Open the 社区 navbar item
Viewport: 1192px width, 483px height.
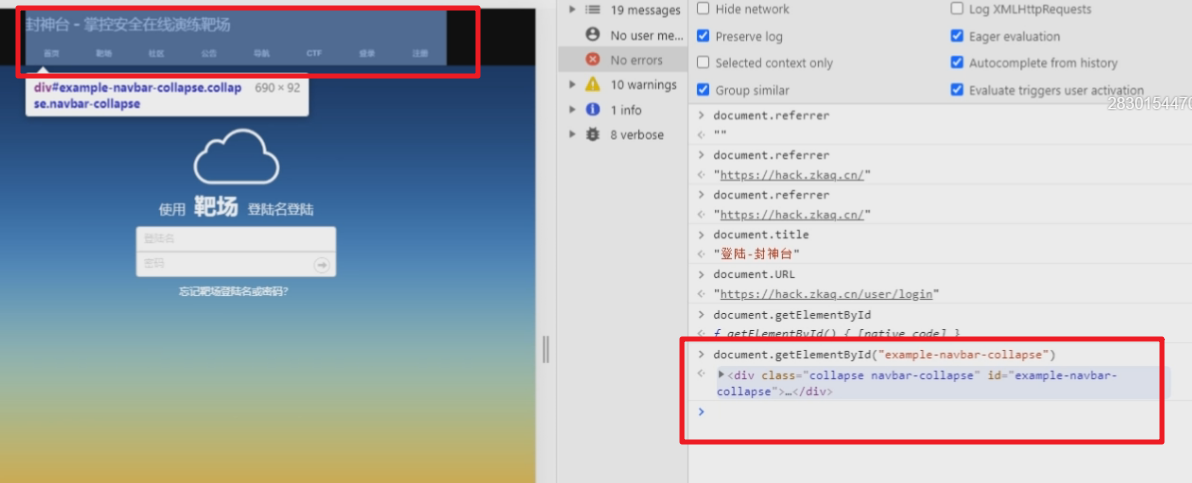coord(156,53)
